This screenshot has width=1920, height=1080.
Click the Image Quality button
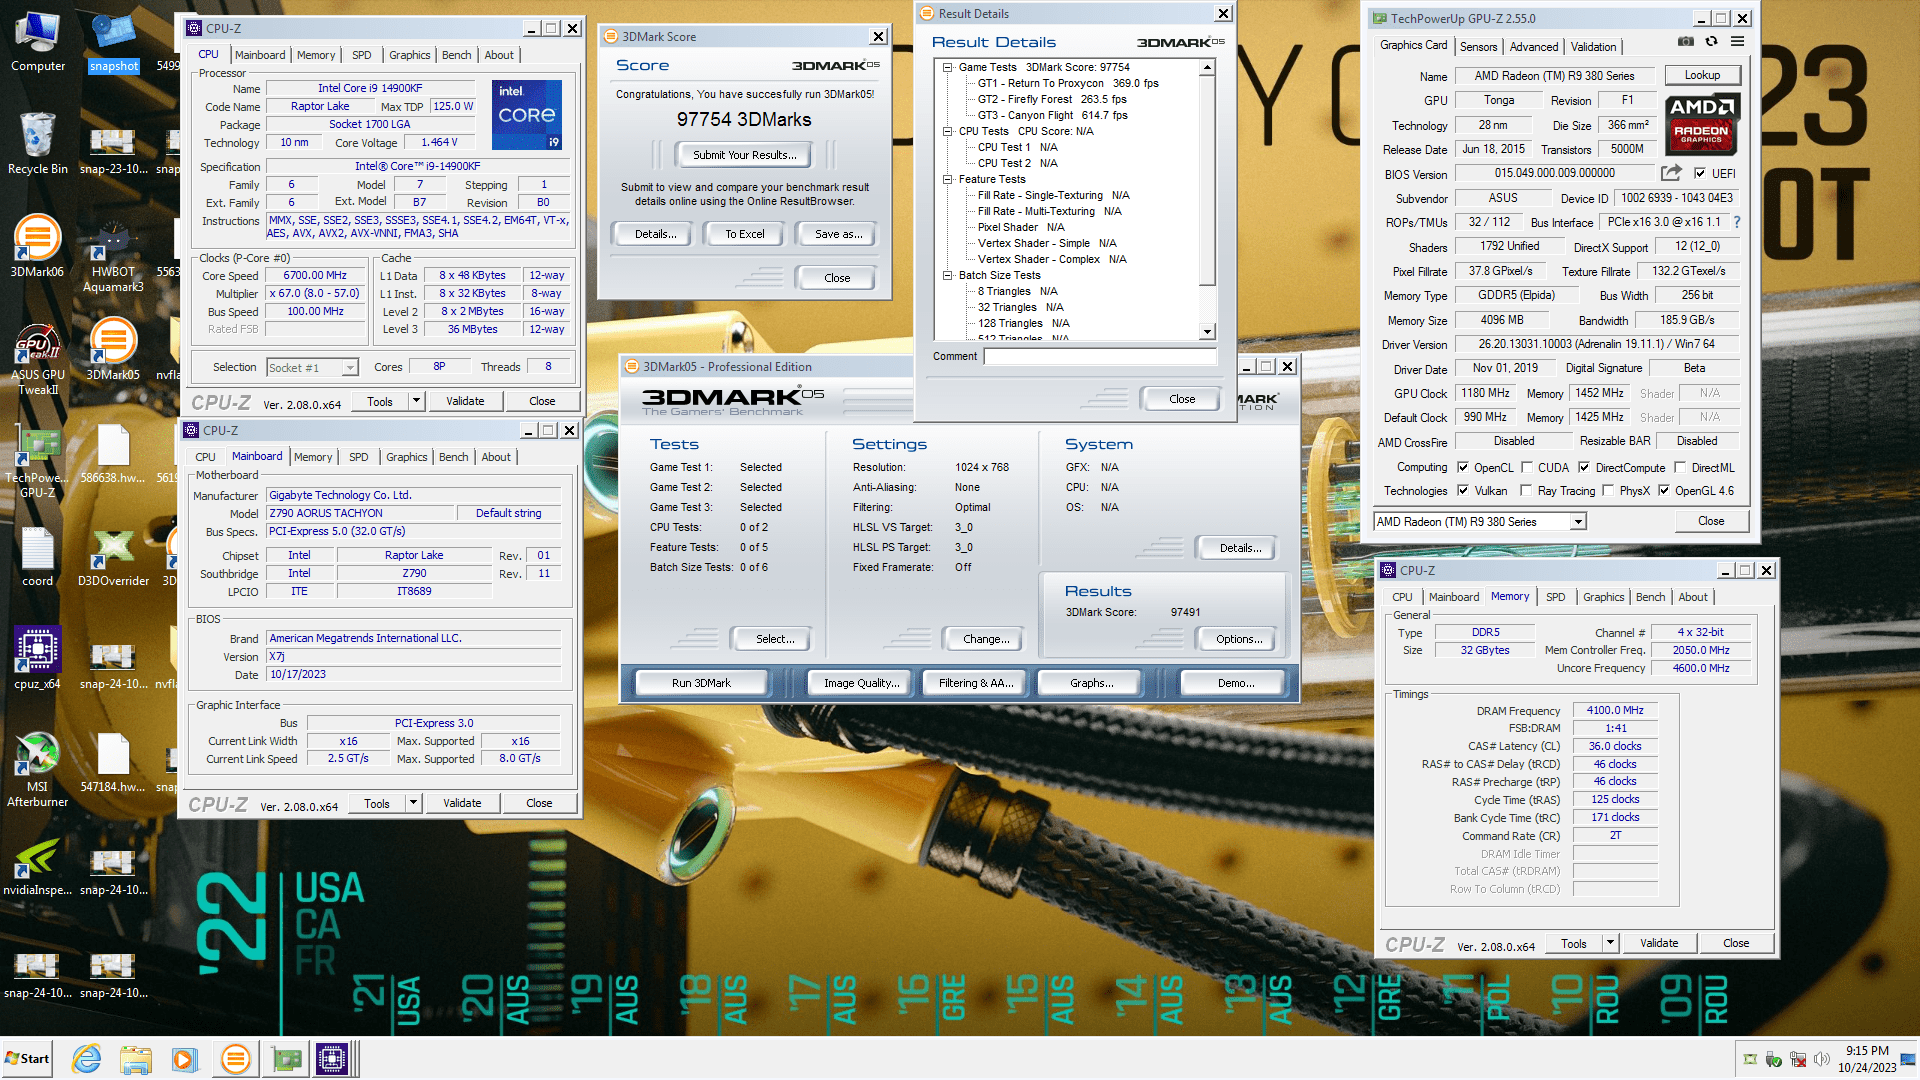coord(860,683)
